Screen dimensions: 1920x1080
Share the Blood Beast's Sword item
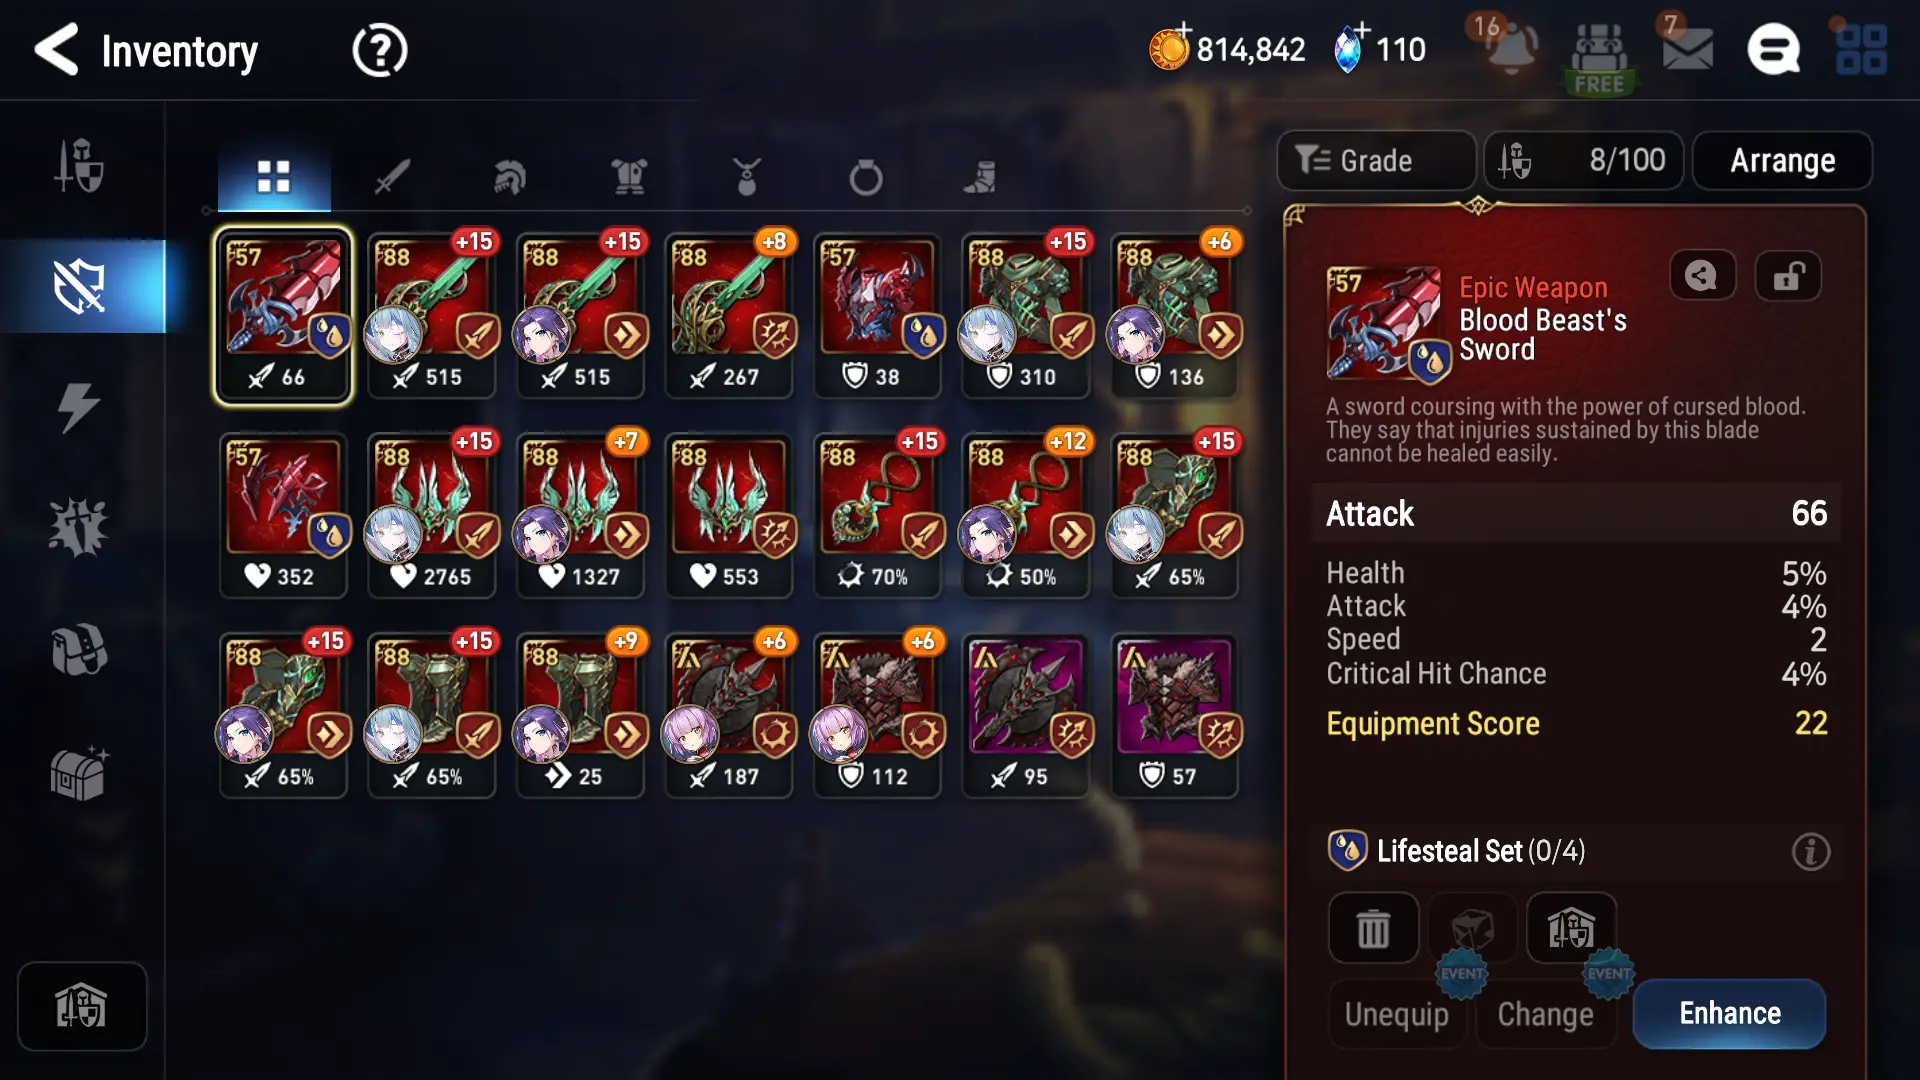tap(1702, 275)
